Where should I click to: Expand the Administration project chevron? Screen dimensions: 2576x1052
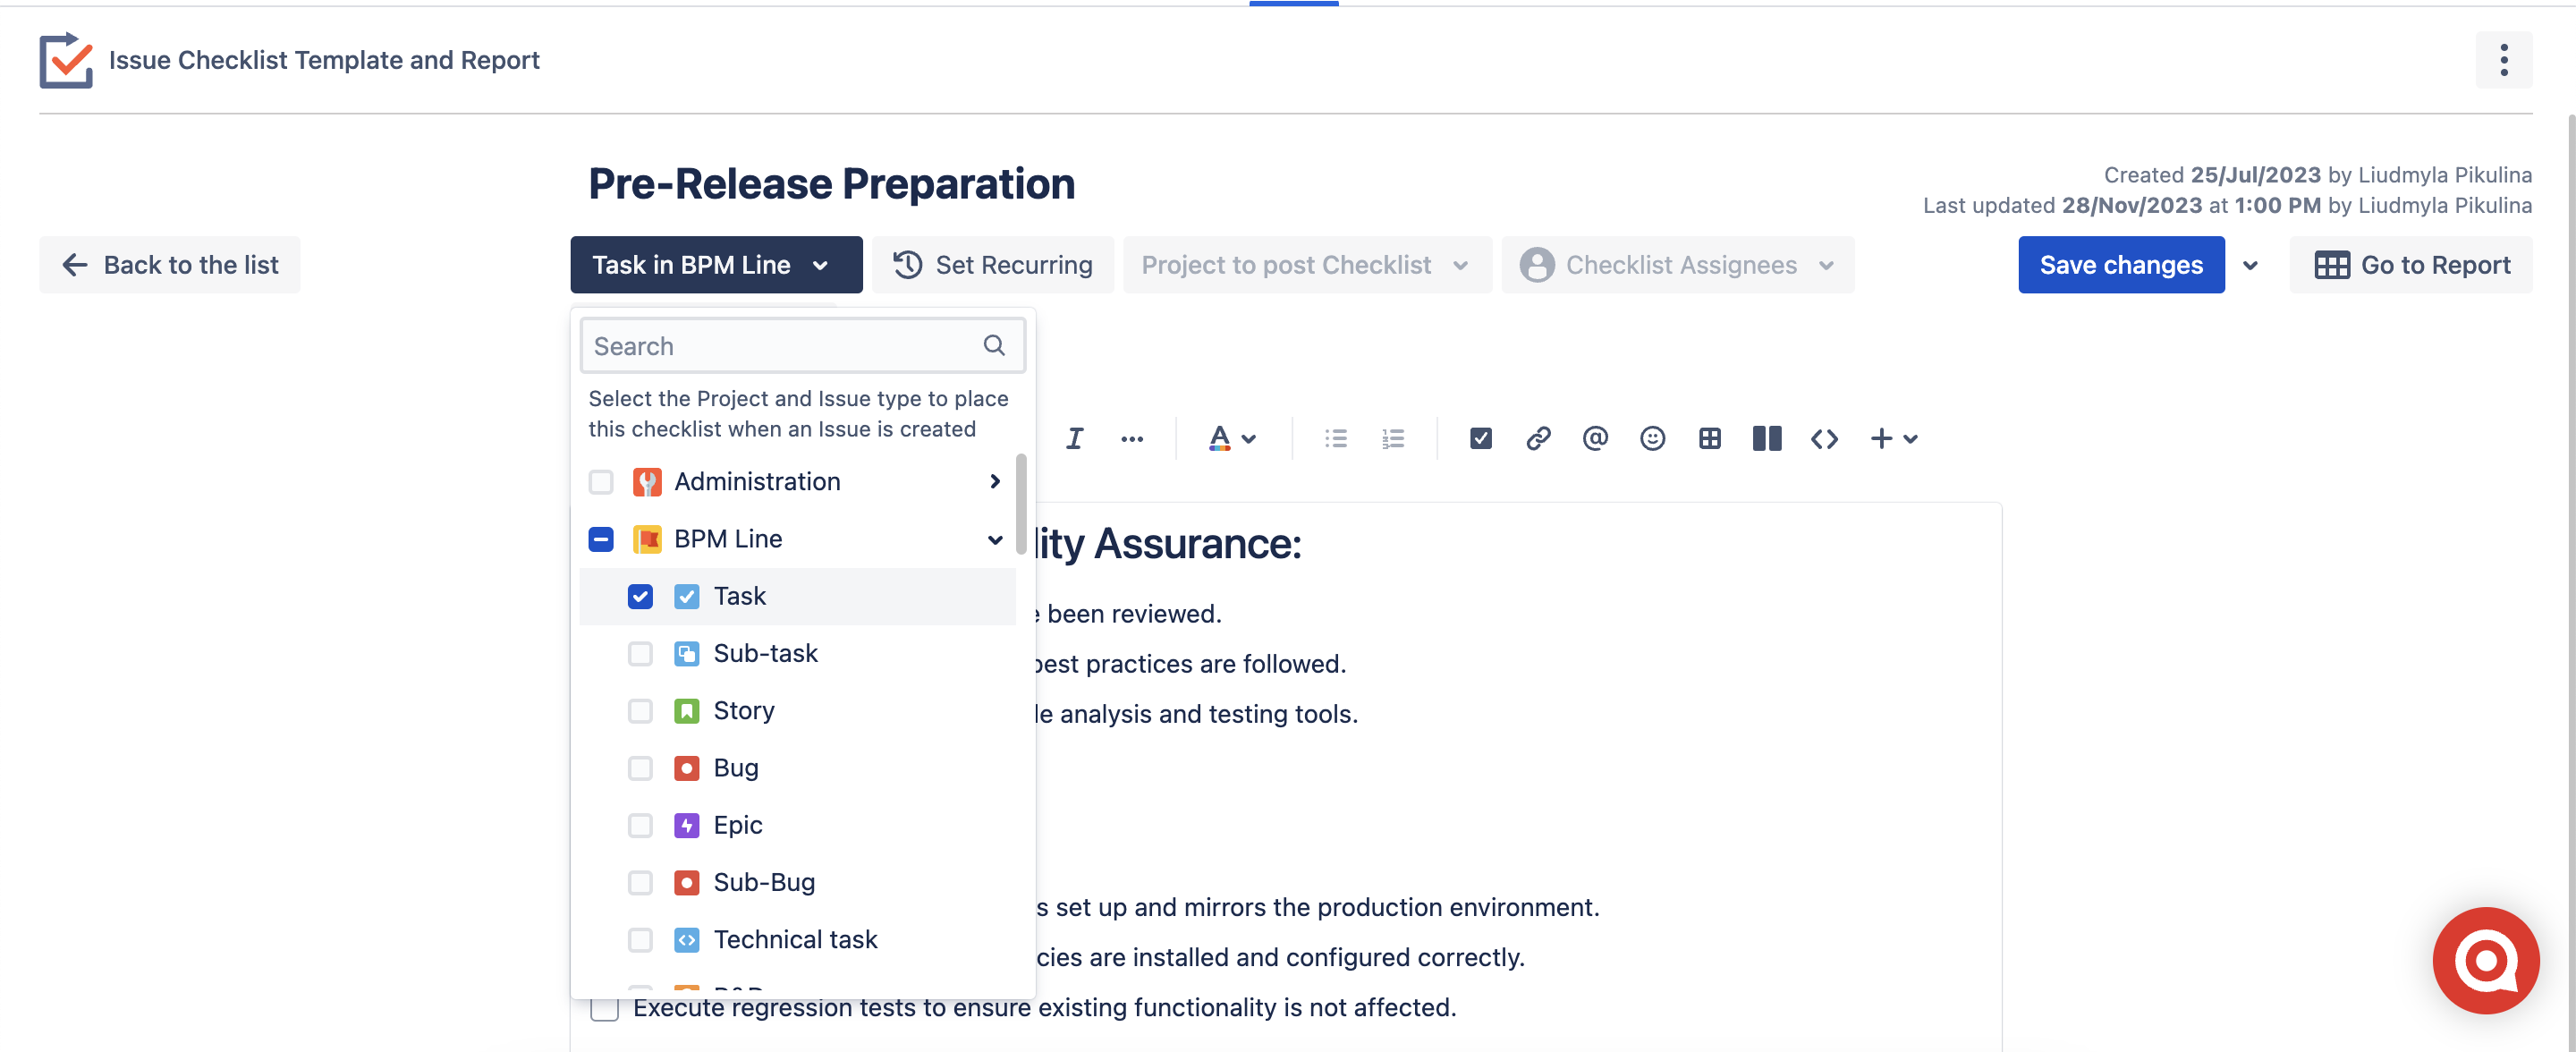tap(994, 482)
